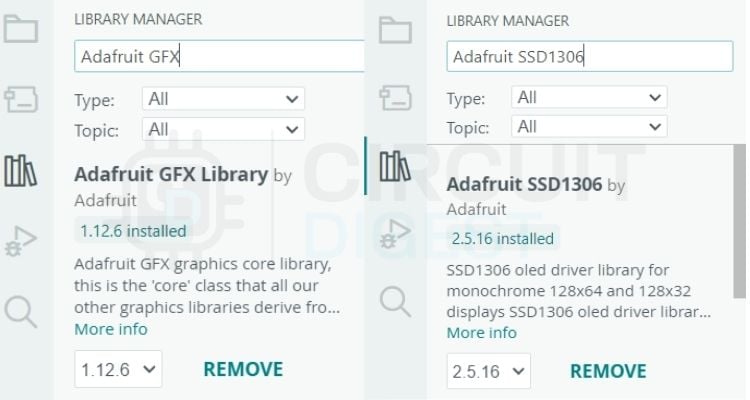750x400 pixels.
Task: Open Search magnifier icon in left panel
Action: tap(21, 311)
